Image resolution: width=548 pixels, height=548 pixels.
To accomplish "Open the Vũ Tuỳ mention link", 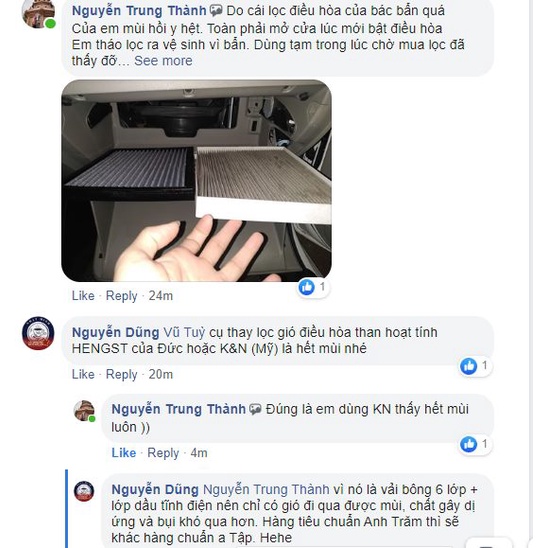I will coord(184,332).
